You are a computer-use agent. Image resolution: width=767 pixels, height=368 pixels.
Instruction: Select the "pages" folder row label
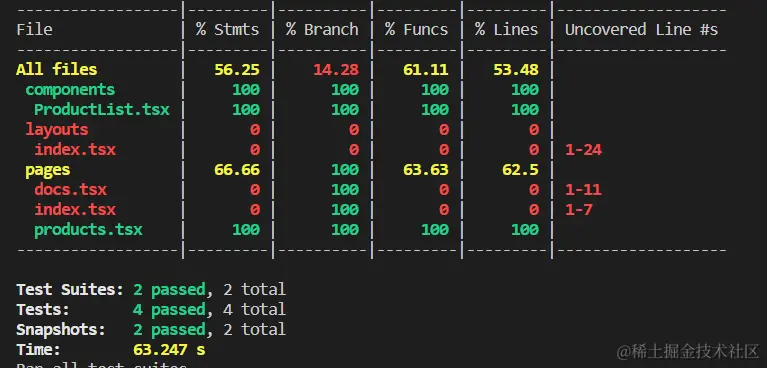pos(47,170)
